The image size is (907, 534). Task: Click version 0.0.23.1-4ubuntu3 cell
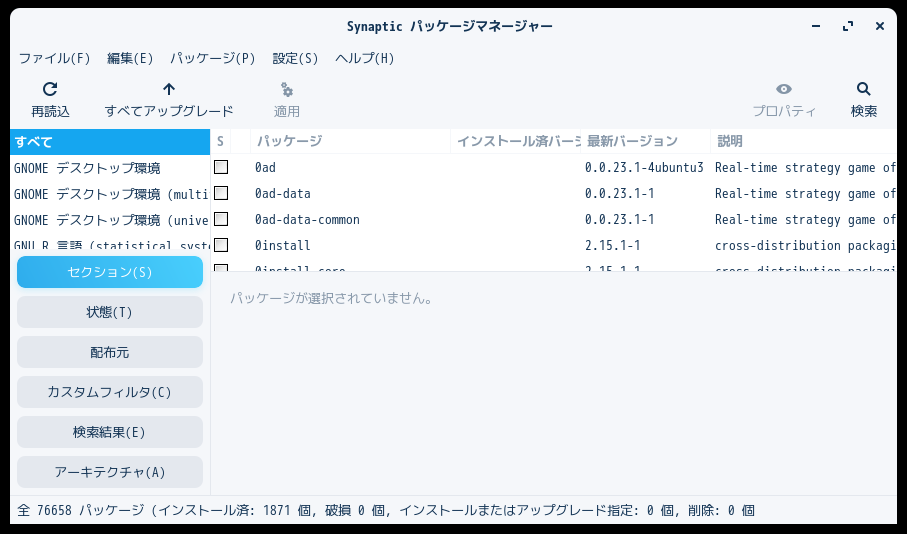coord(644,168)
